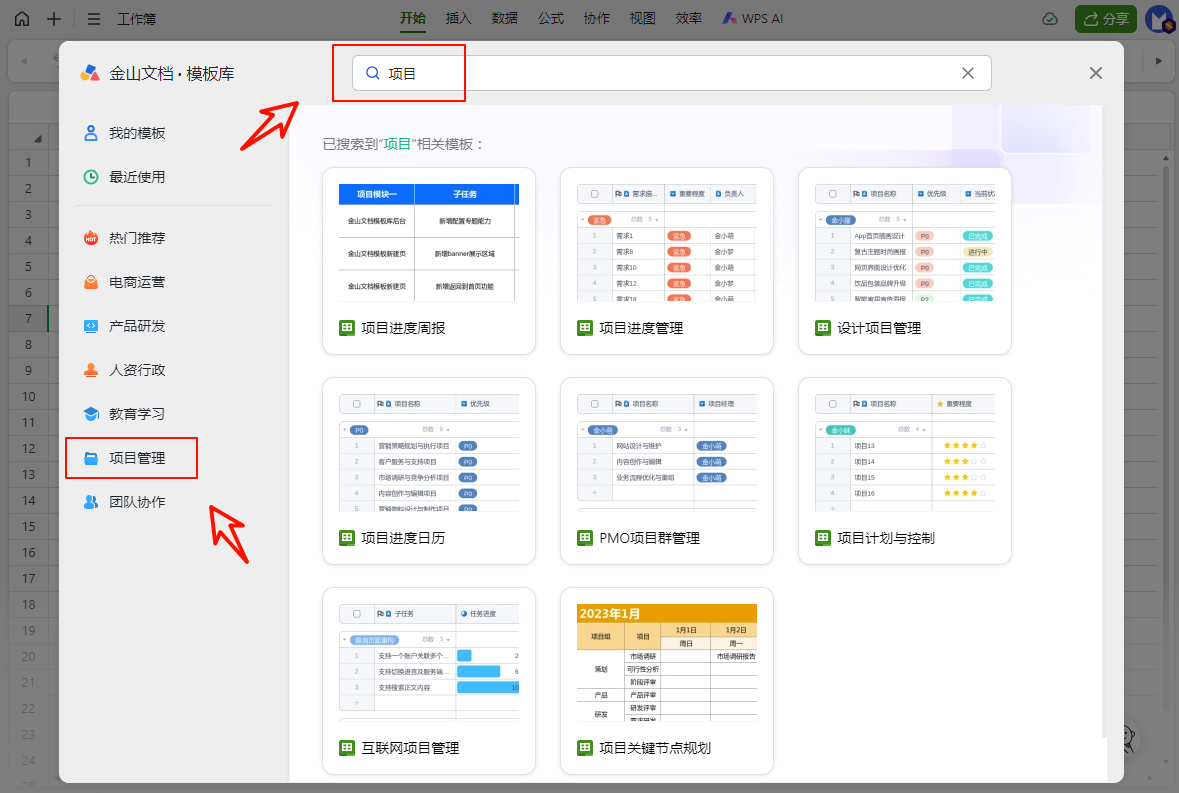Choose the 项目关键节点规划 template card

[x=666, y=663]
